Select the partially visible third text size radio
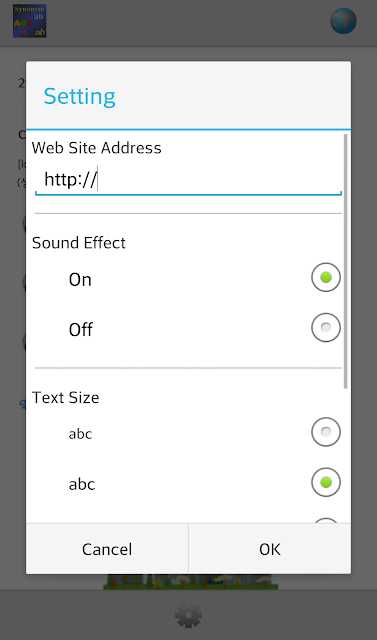The width and height of the screenshot is (377, 640). [x=326, y=521]
